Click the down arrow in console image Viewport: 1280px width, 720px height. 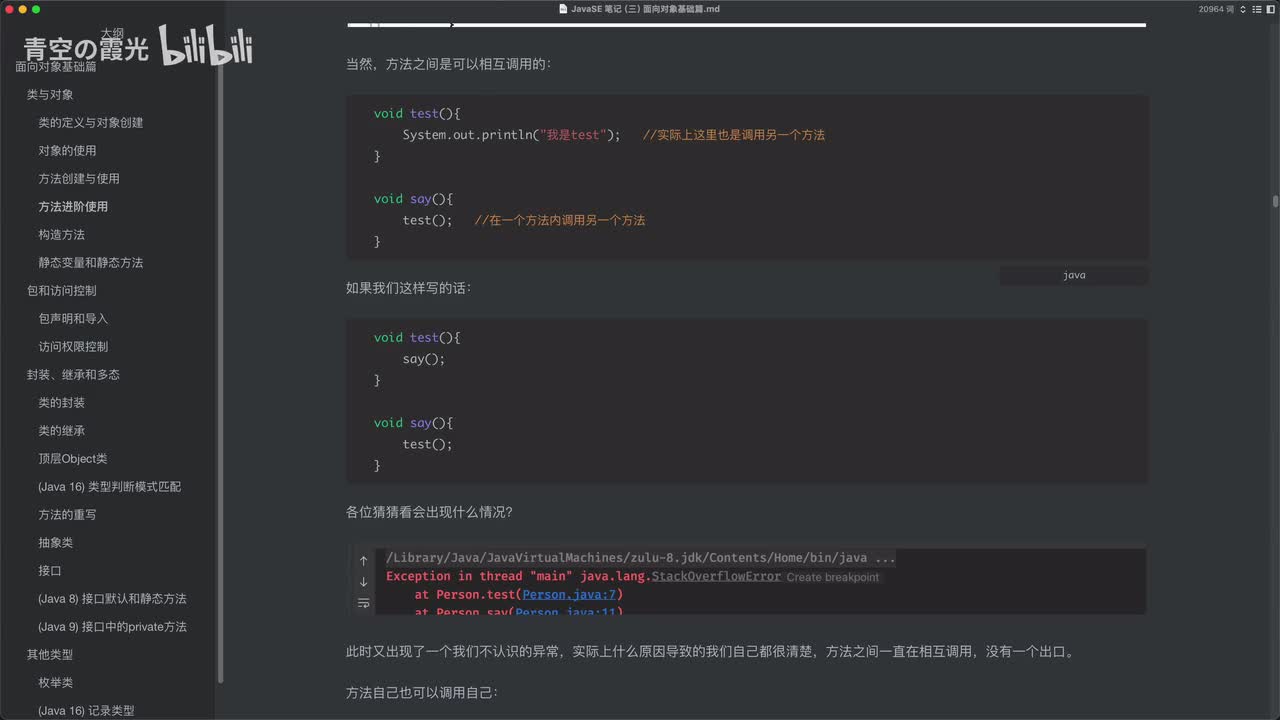(x=363, y=582)
